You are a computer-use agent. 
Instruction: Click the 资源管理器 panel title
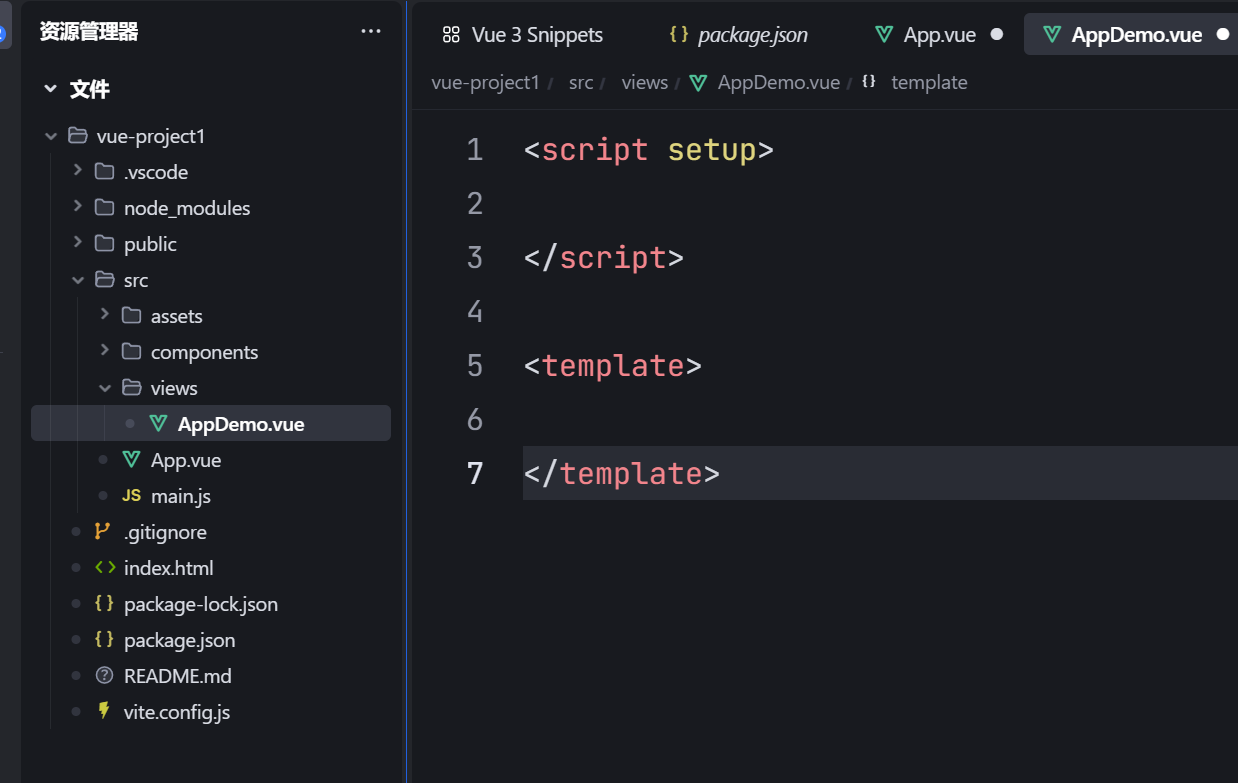tap(89, 32)
